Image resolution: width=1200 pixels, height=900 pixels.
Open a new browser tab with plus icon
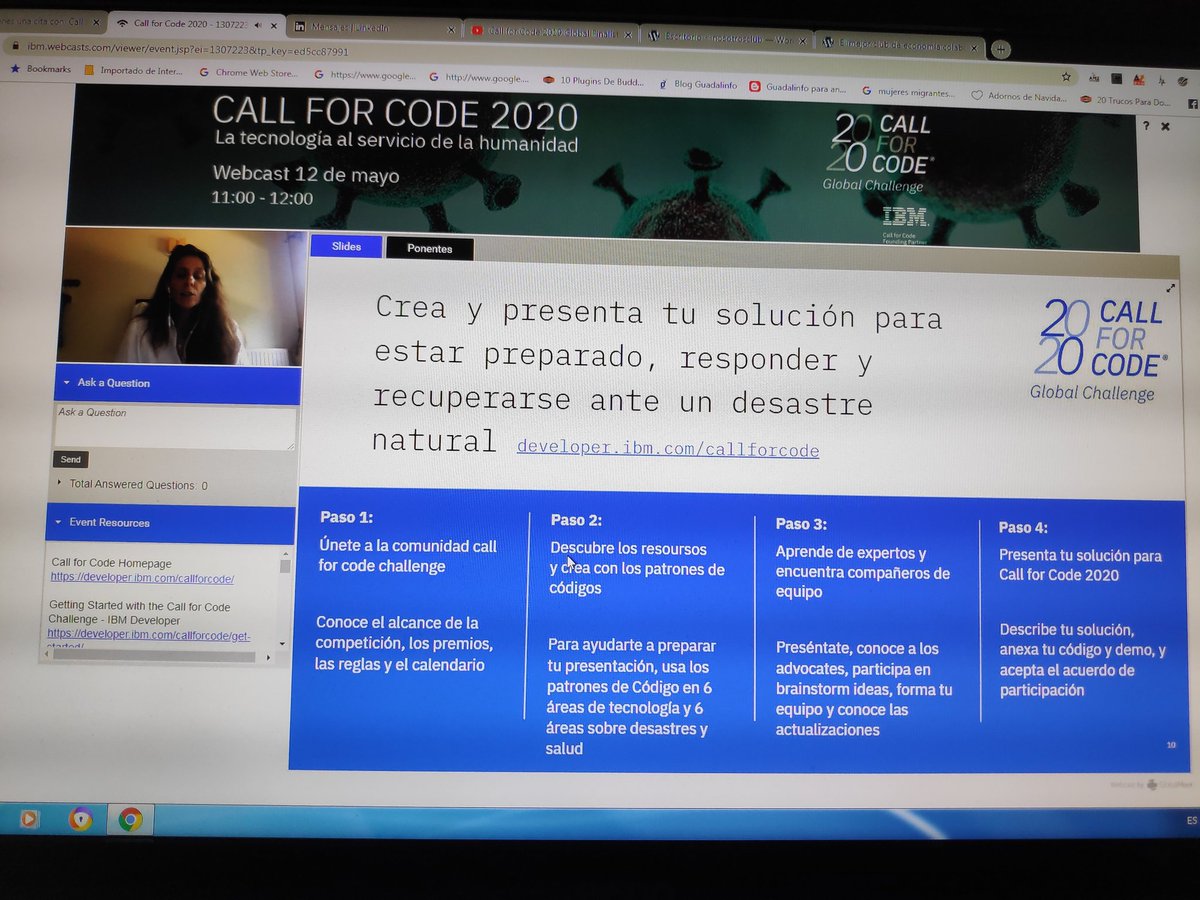coord(1002,48)
